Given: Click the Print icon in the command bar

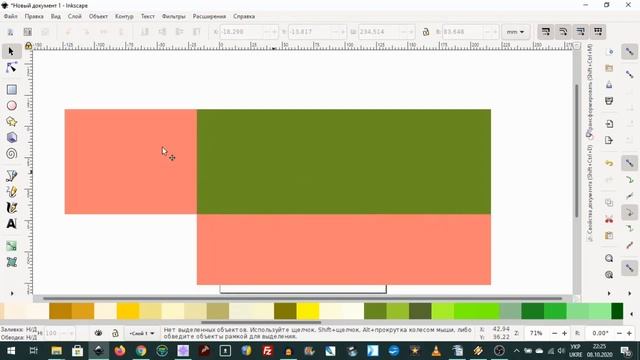Looking at the screenshot, I should point(609,101).
